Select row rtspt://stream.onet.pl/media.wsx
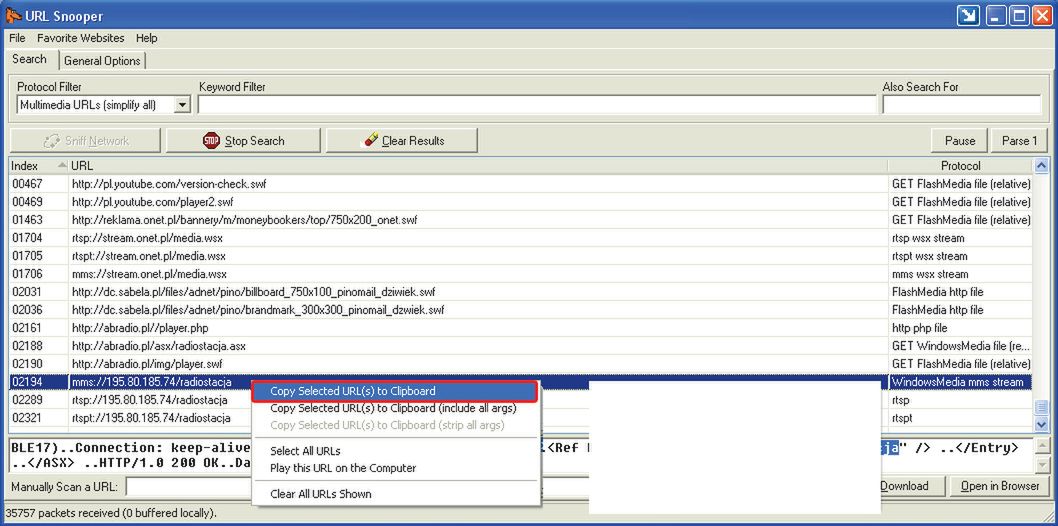This screenshot has height=526, width=1058. click(521, 256)
